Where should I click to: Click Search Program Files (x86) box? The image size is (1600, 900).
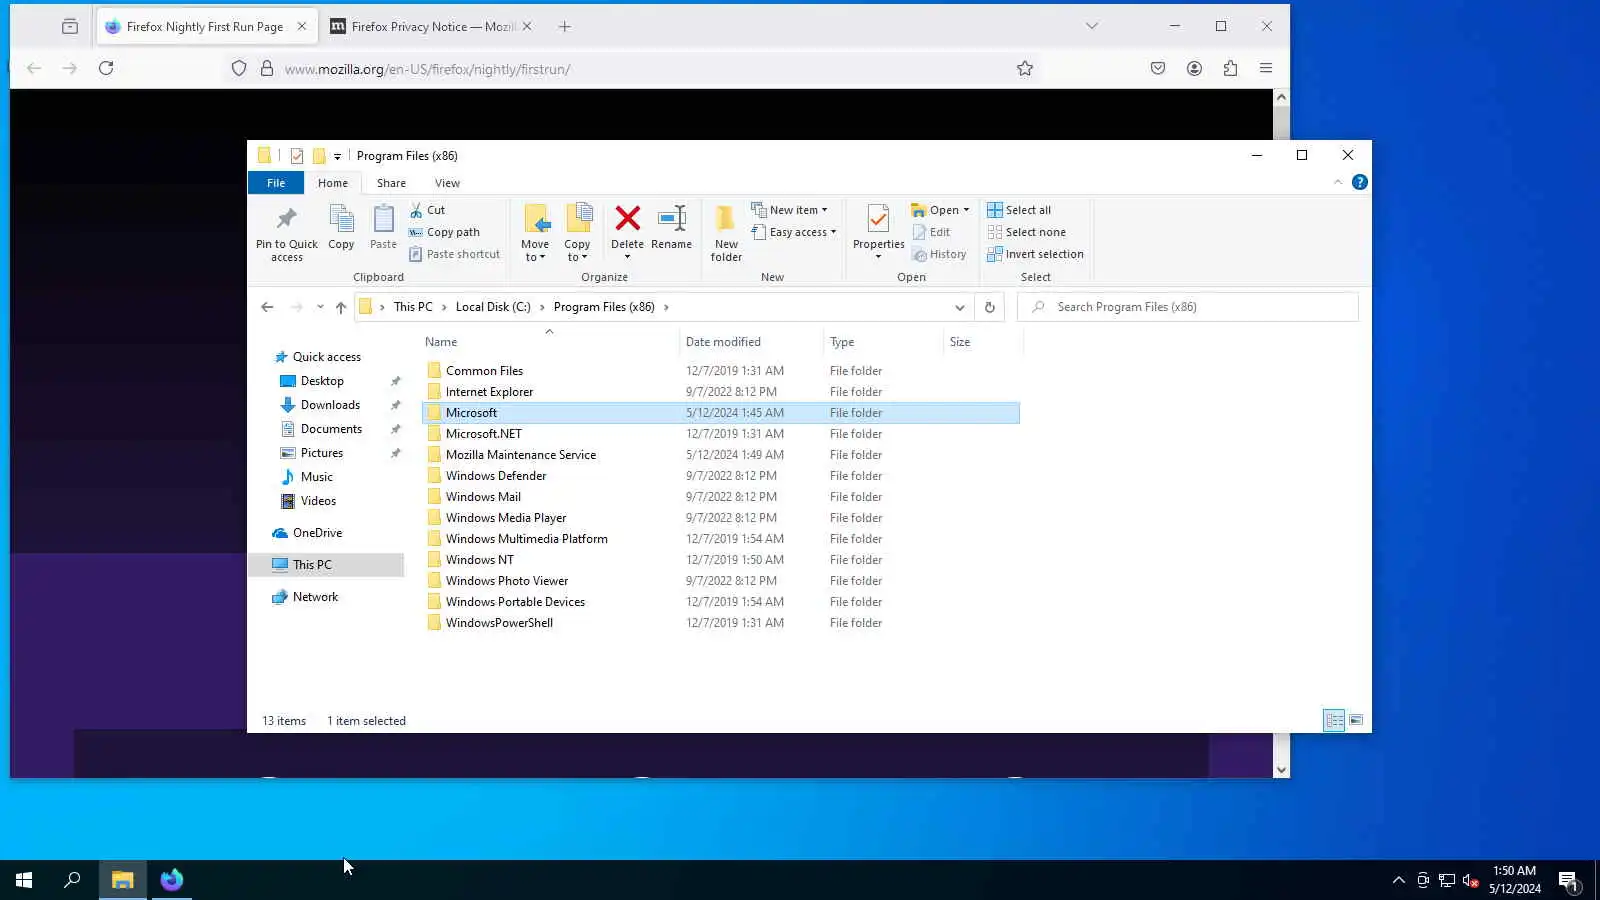pos(1188,307)
